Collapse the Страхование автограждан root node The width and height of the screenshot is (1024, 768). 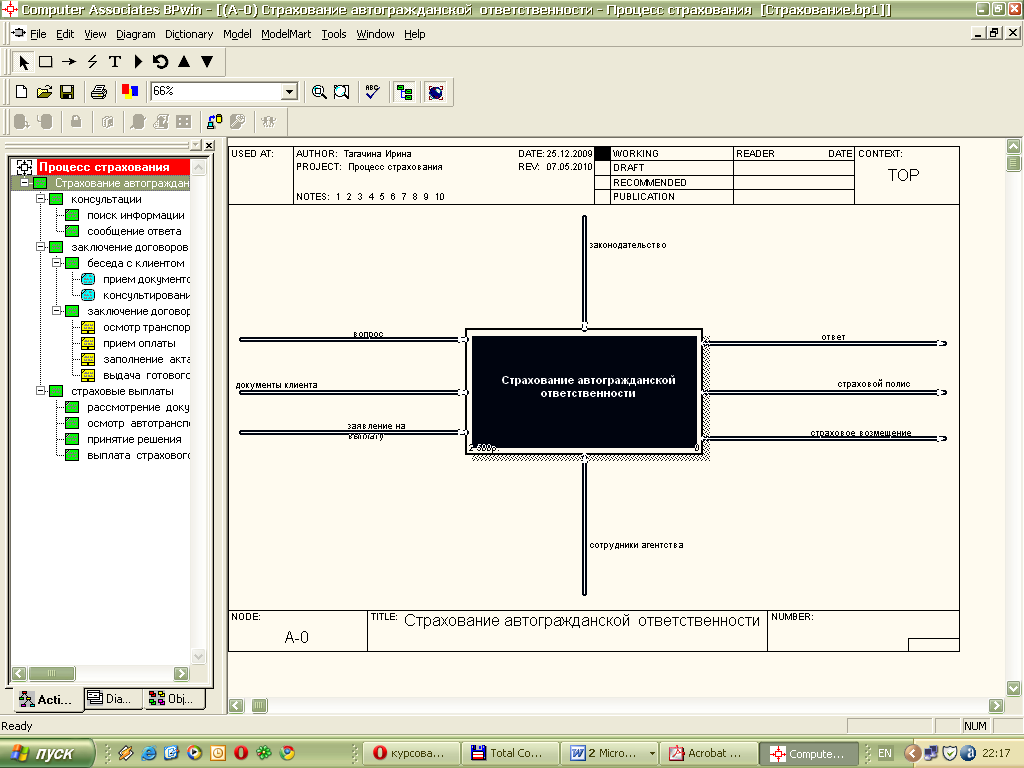pos(24,183)
